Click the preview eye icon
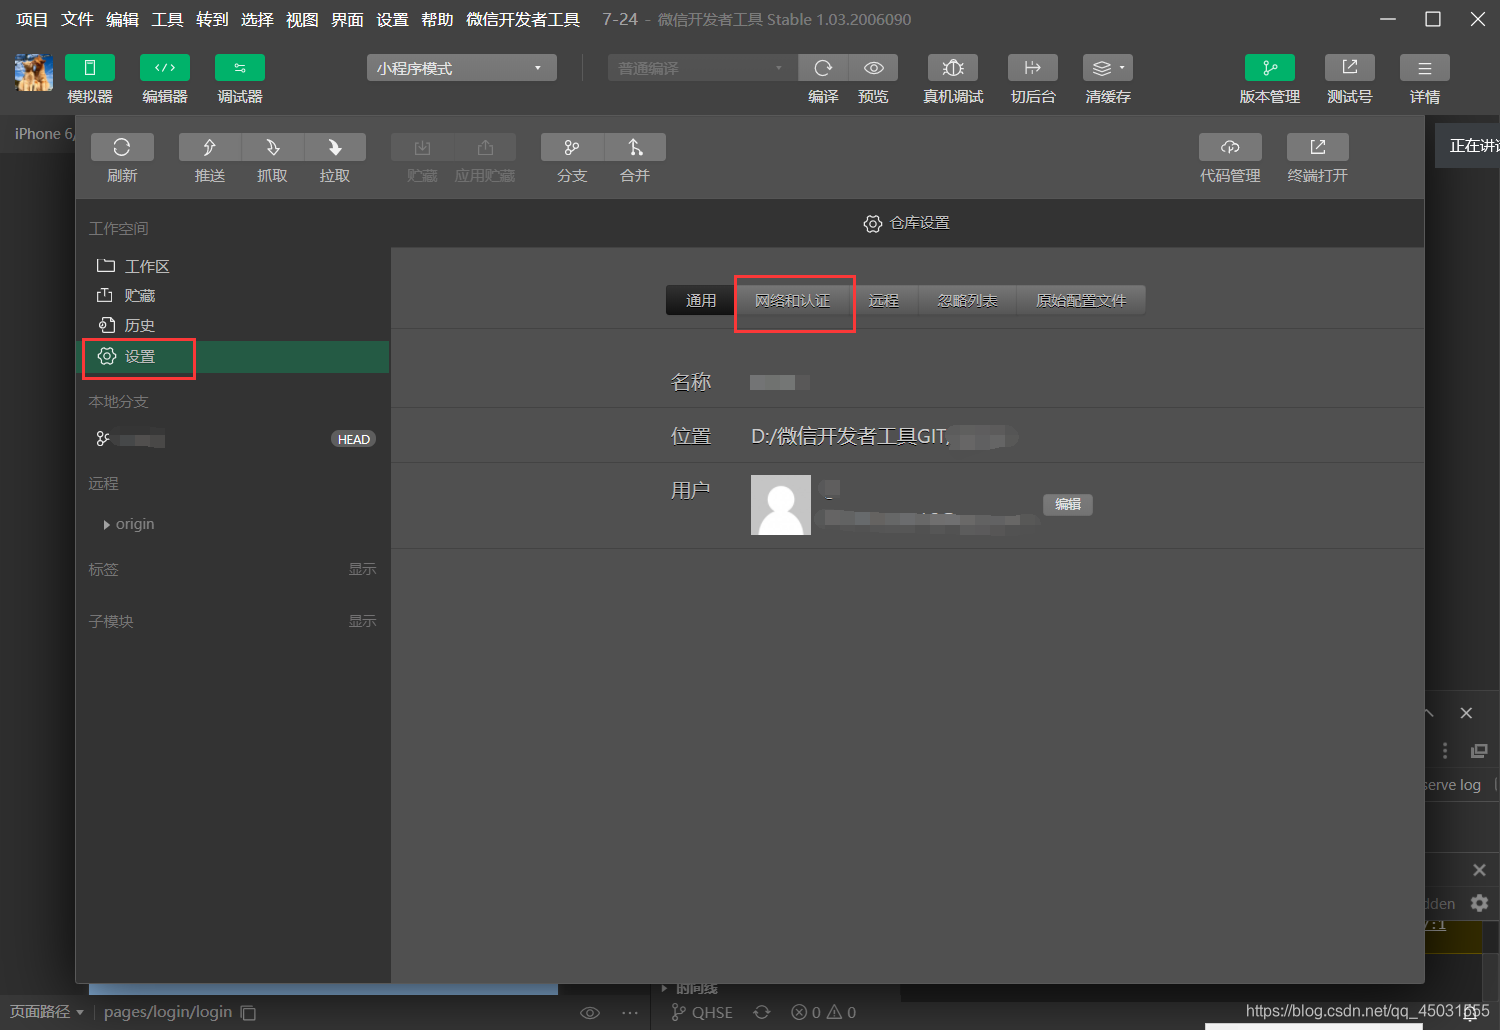Screen dimensions: 1500x1030 [873, 68]
